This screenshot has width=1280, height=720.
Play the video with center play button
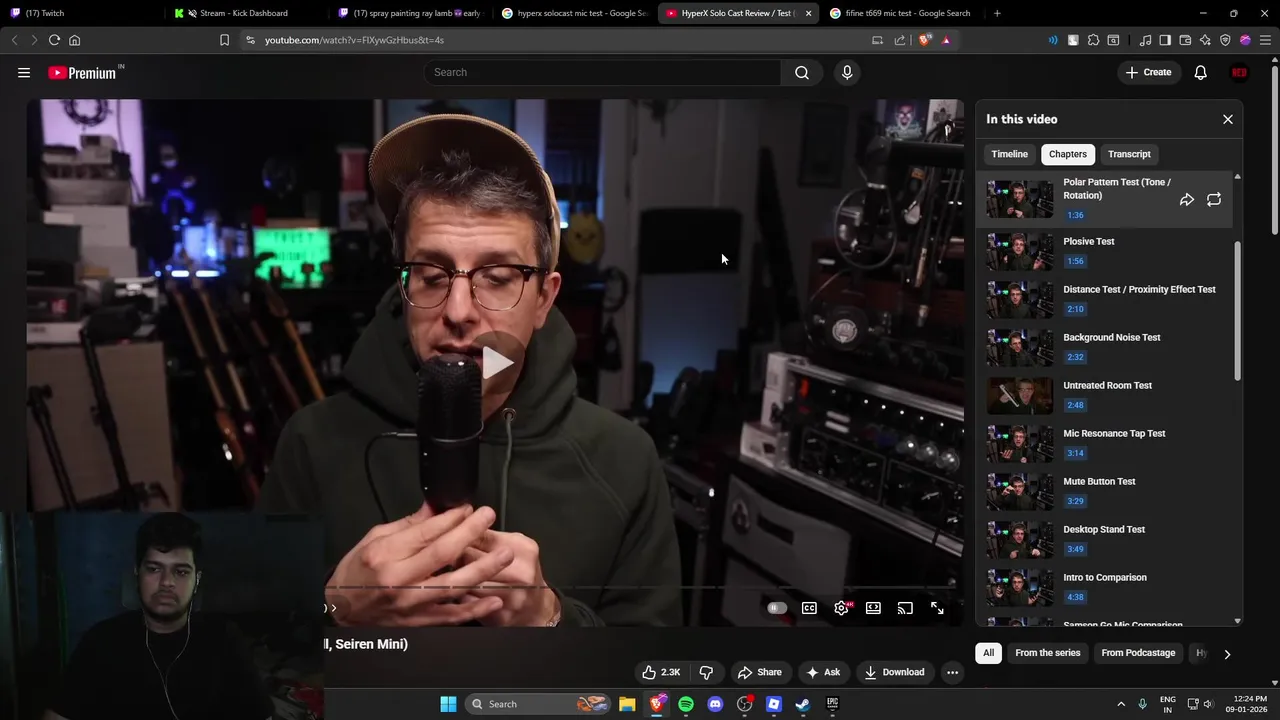(x=496, y=362)
